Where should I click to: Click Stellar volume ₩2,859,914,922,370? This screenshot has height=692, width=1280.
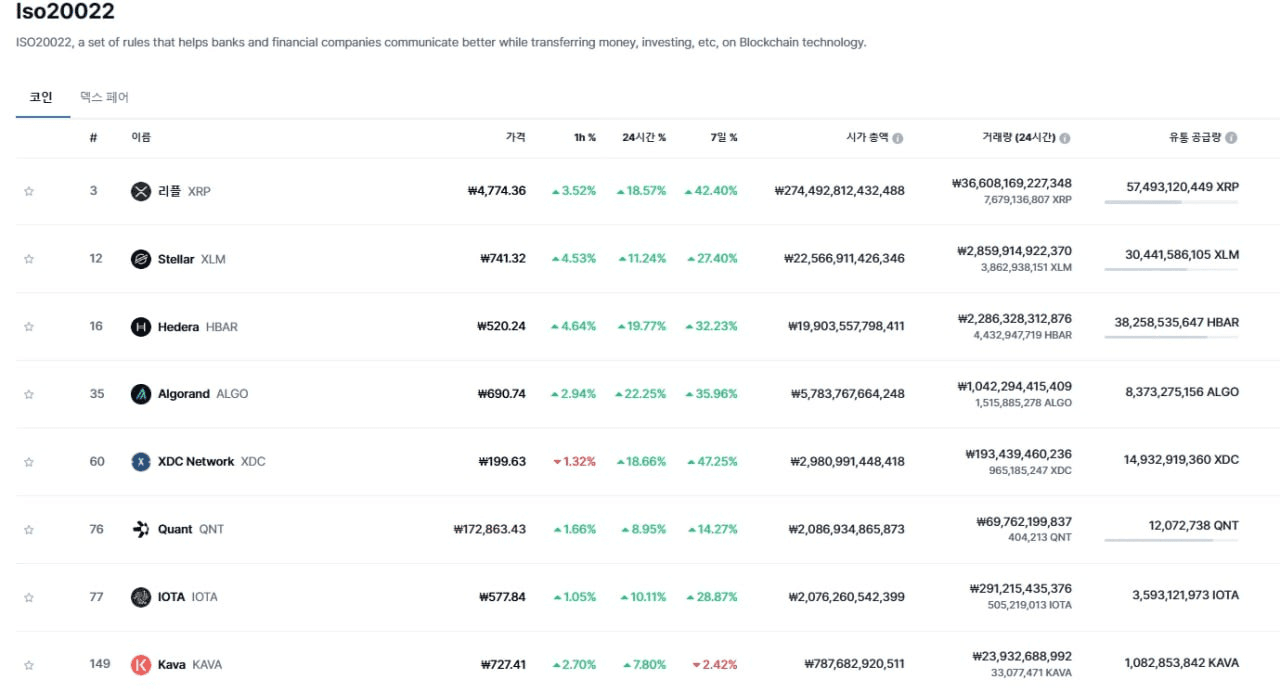tap(1014, 251)
